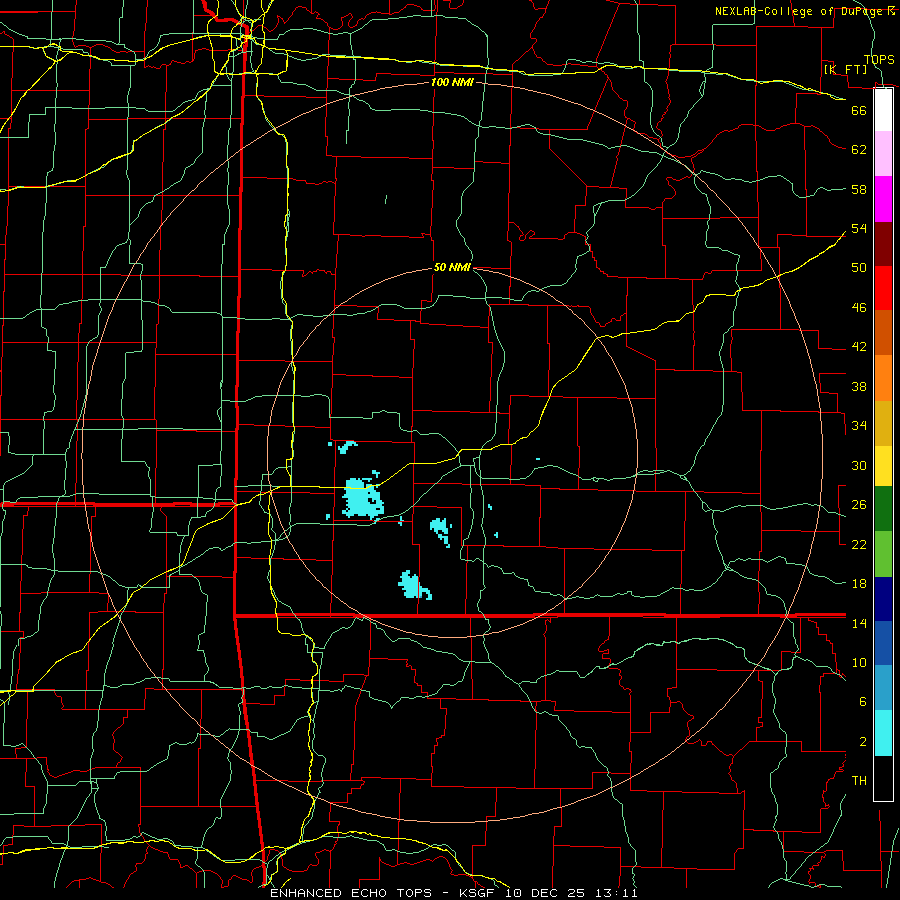Click the legend value 42

pos(859,347)
